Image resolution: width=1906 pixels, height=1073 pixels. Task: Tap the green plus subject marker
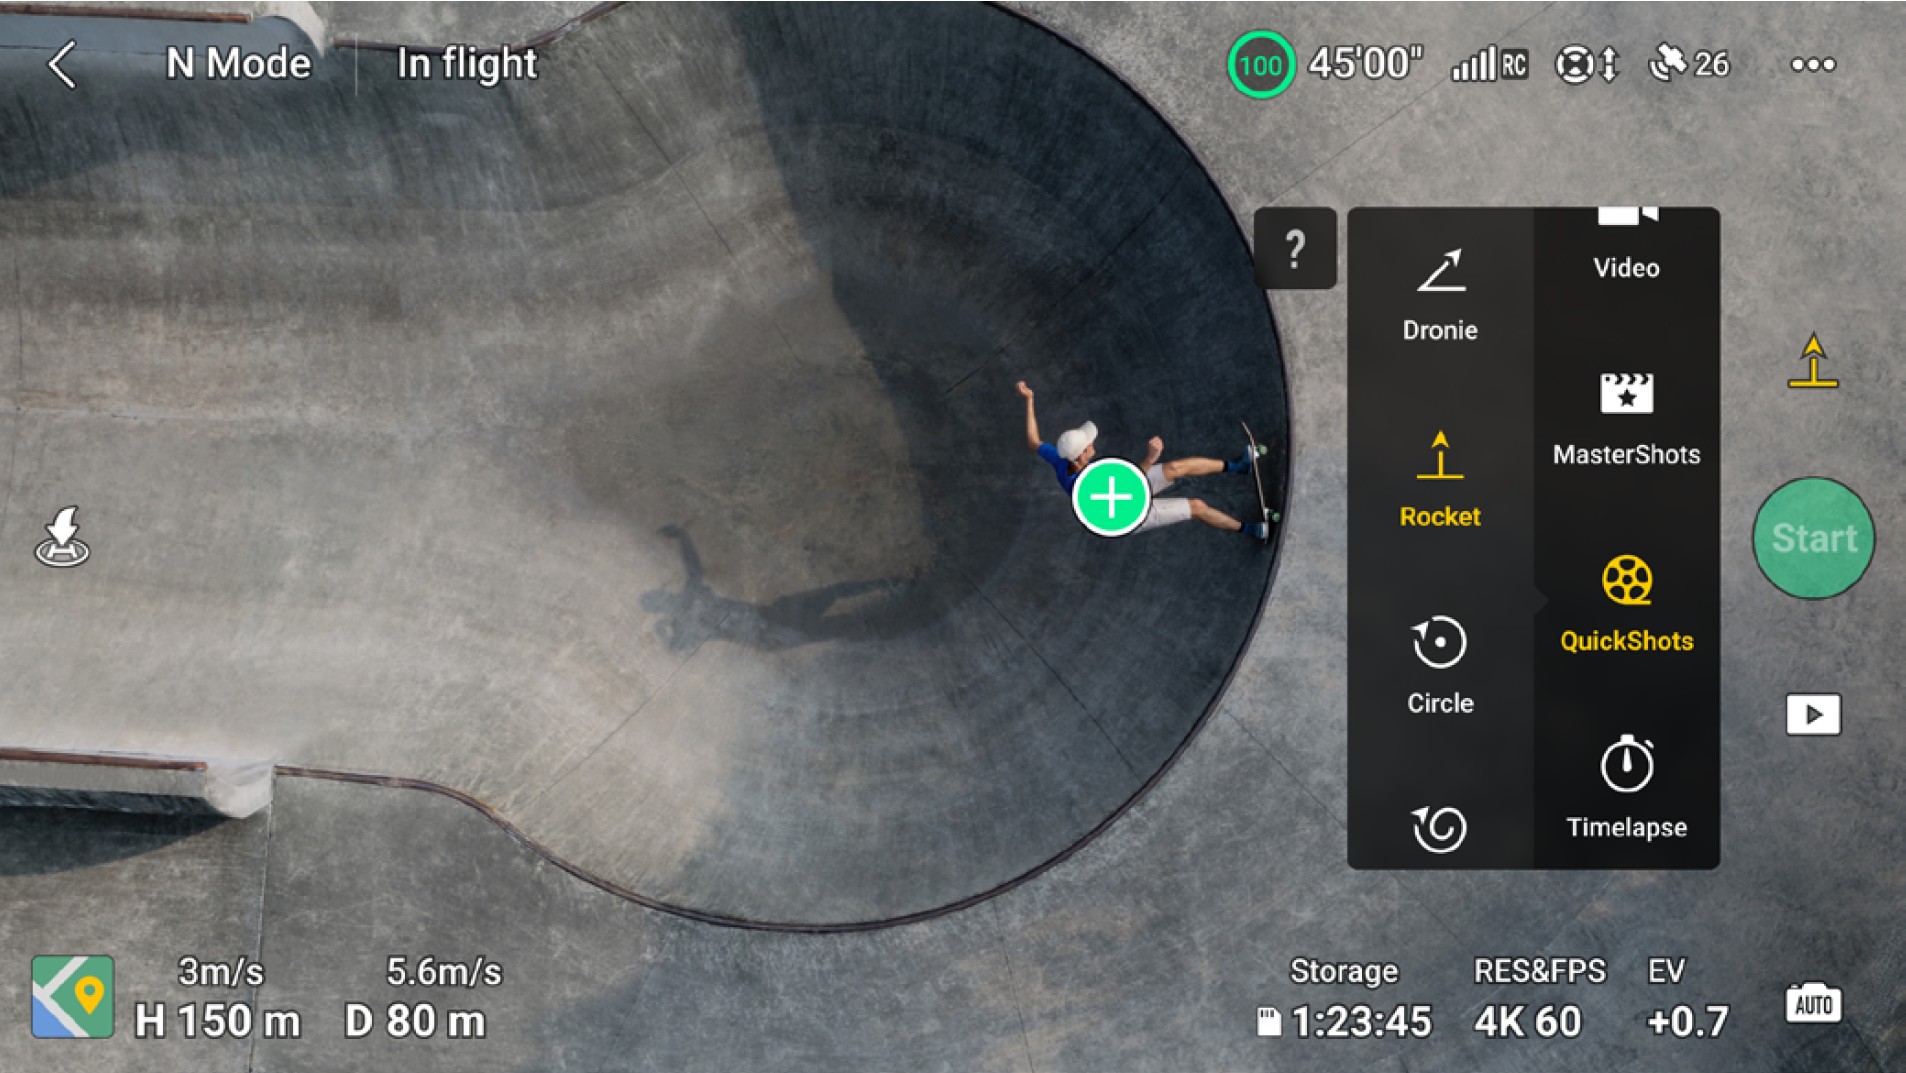1111,497
